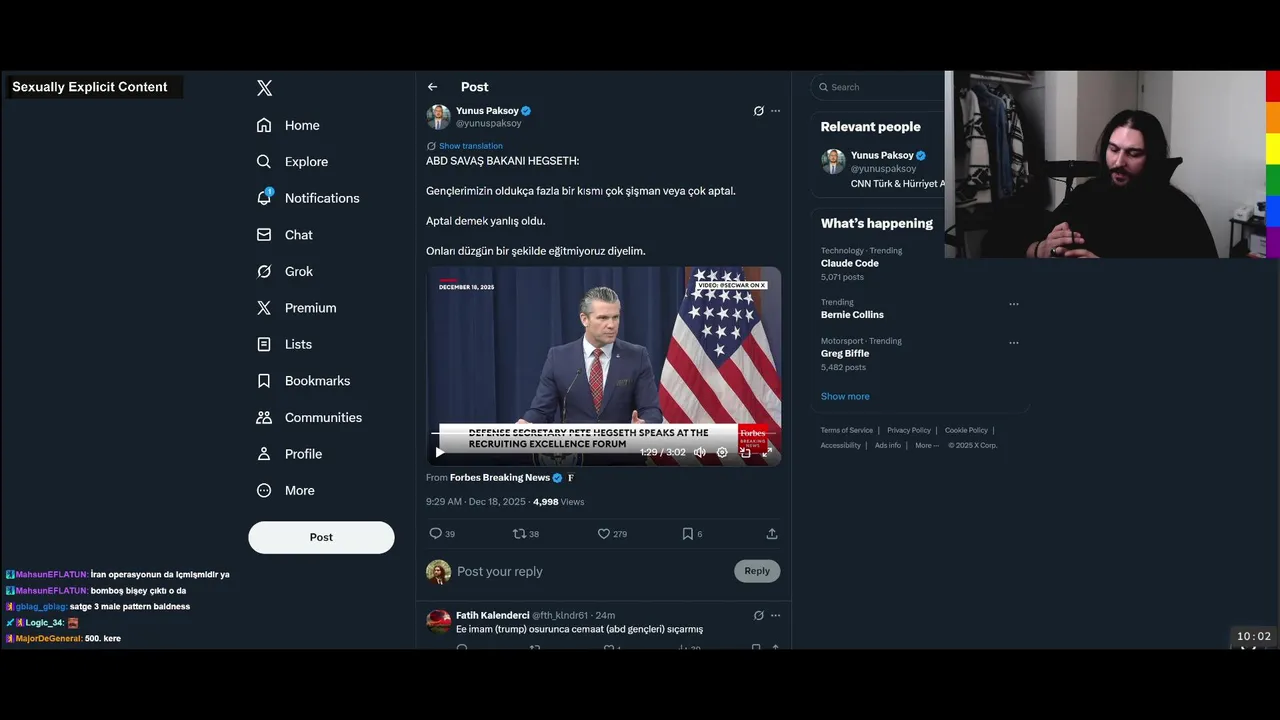1280x720 pixels.
Task: Open three-dot menu on Yunus Paksoy's post
Action: tap(775, 111)
